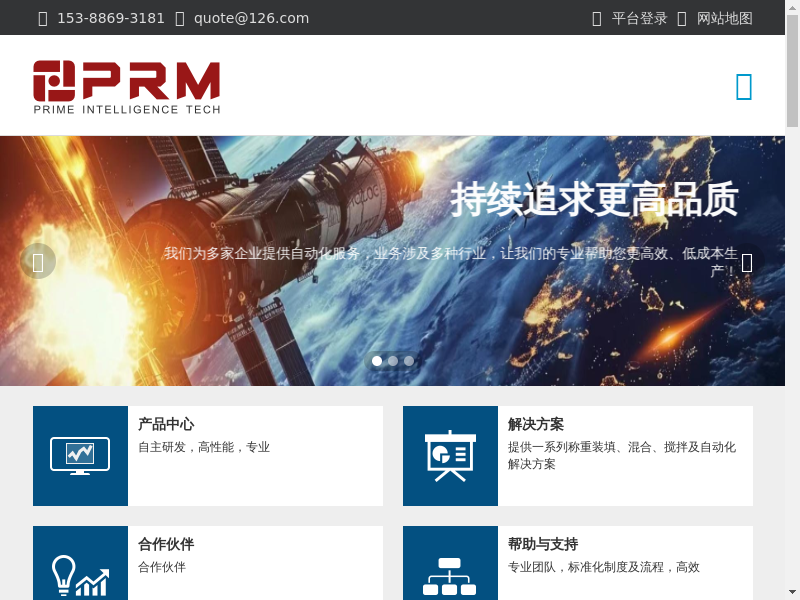Select the third carousel dot
800x600 pixels.
point(409,361)
